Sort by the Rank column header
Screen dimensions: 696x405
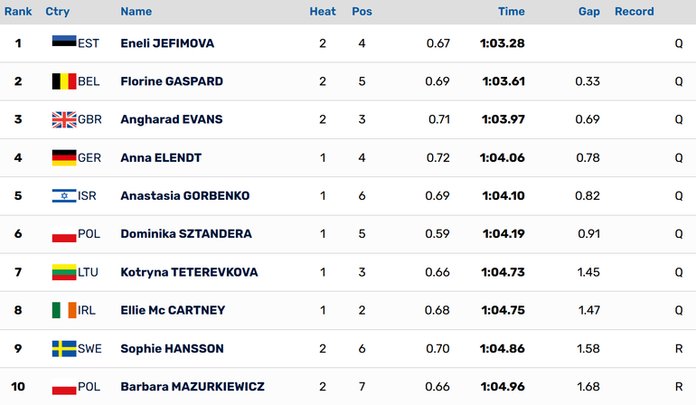[18, 12]
